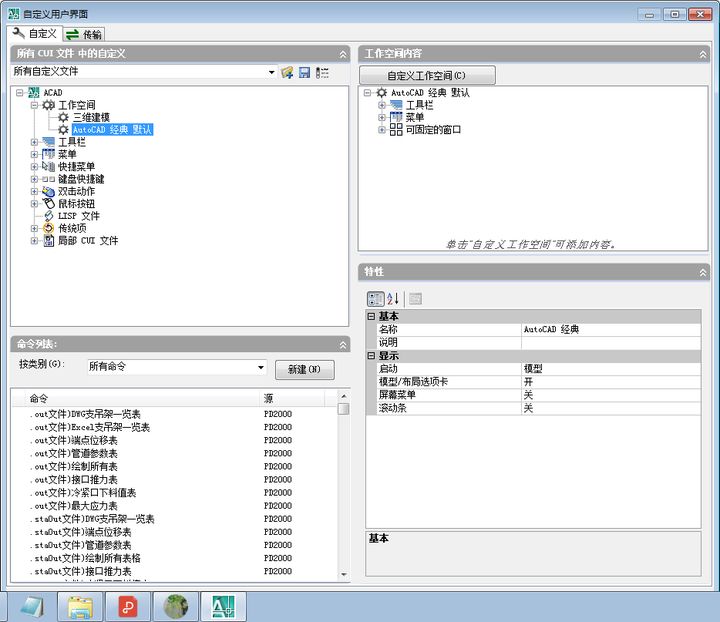Select command .out文件)冷紧口下料值表
The height and width of the screenshot is (622, 720).
click(x=83, y=493)
